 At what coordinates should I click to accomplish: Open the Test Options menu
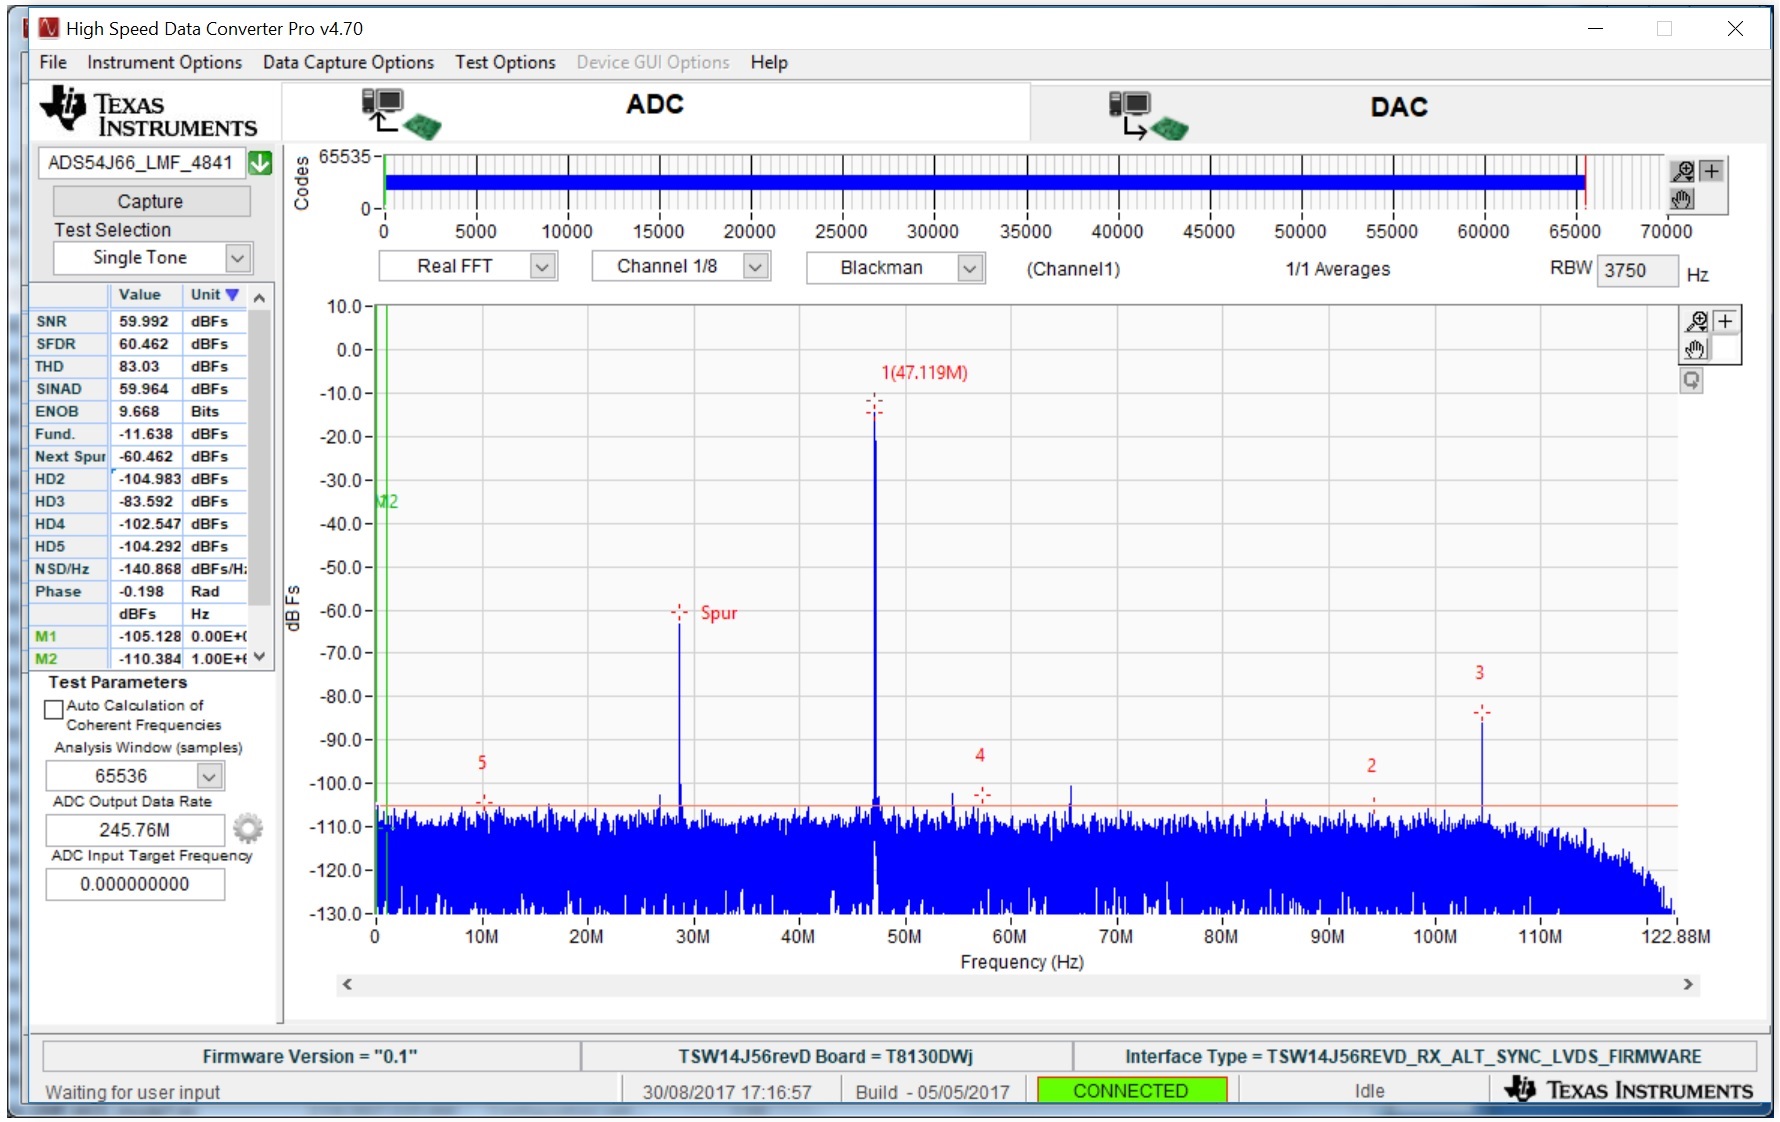point(505,62)
